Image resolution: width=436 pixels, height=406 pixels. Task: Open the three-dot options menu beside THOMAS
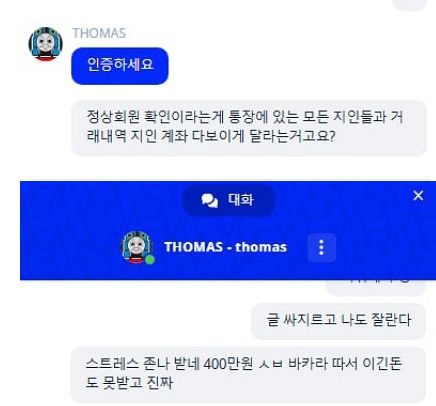coord(321,247)
